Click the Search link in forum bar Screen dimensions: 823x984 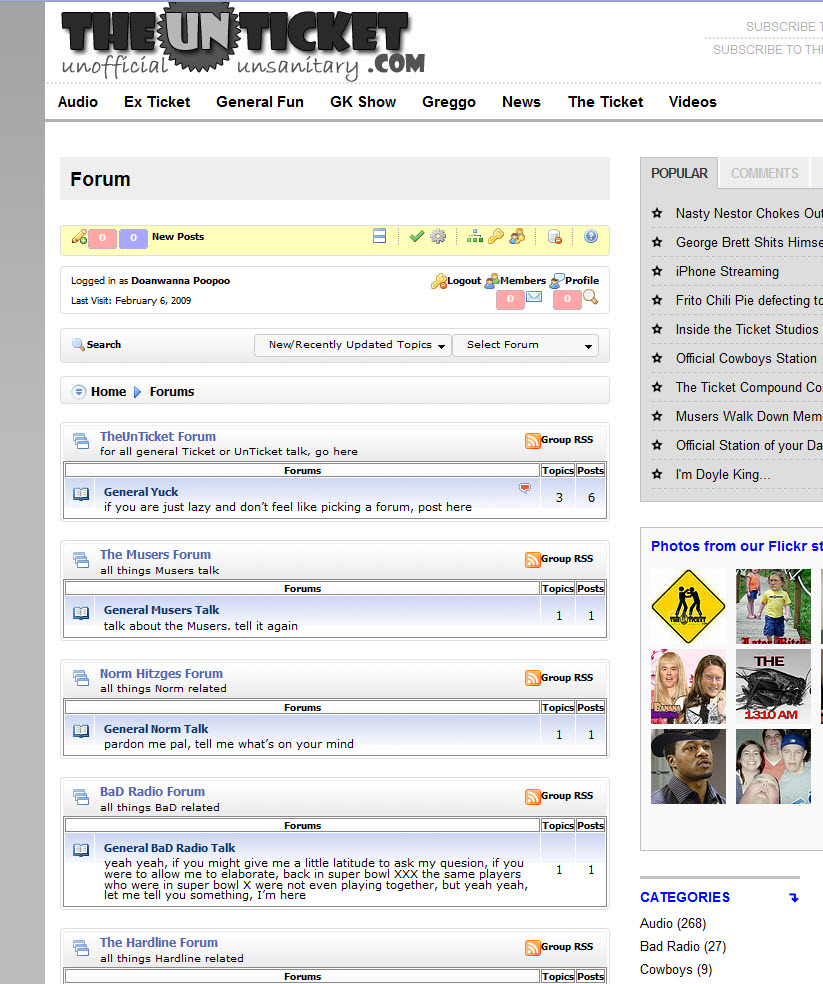[x=104, y=345]
